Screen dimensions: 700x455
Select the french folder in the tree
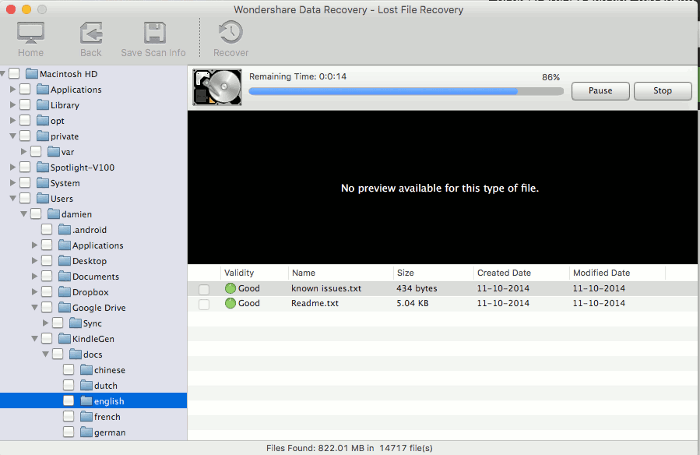coord(107,417)
